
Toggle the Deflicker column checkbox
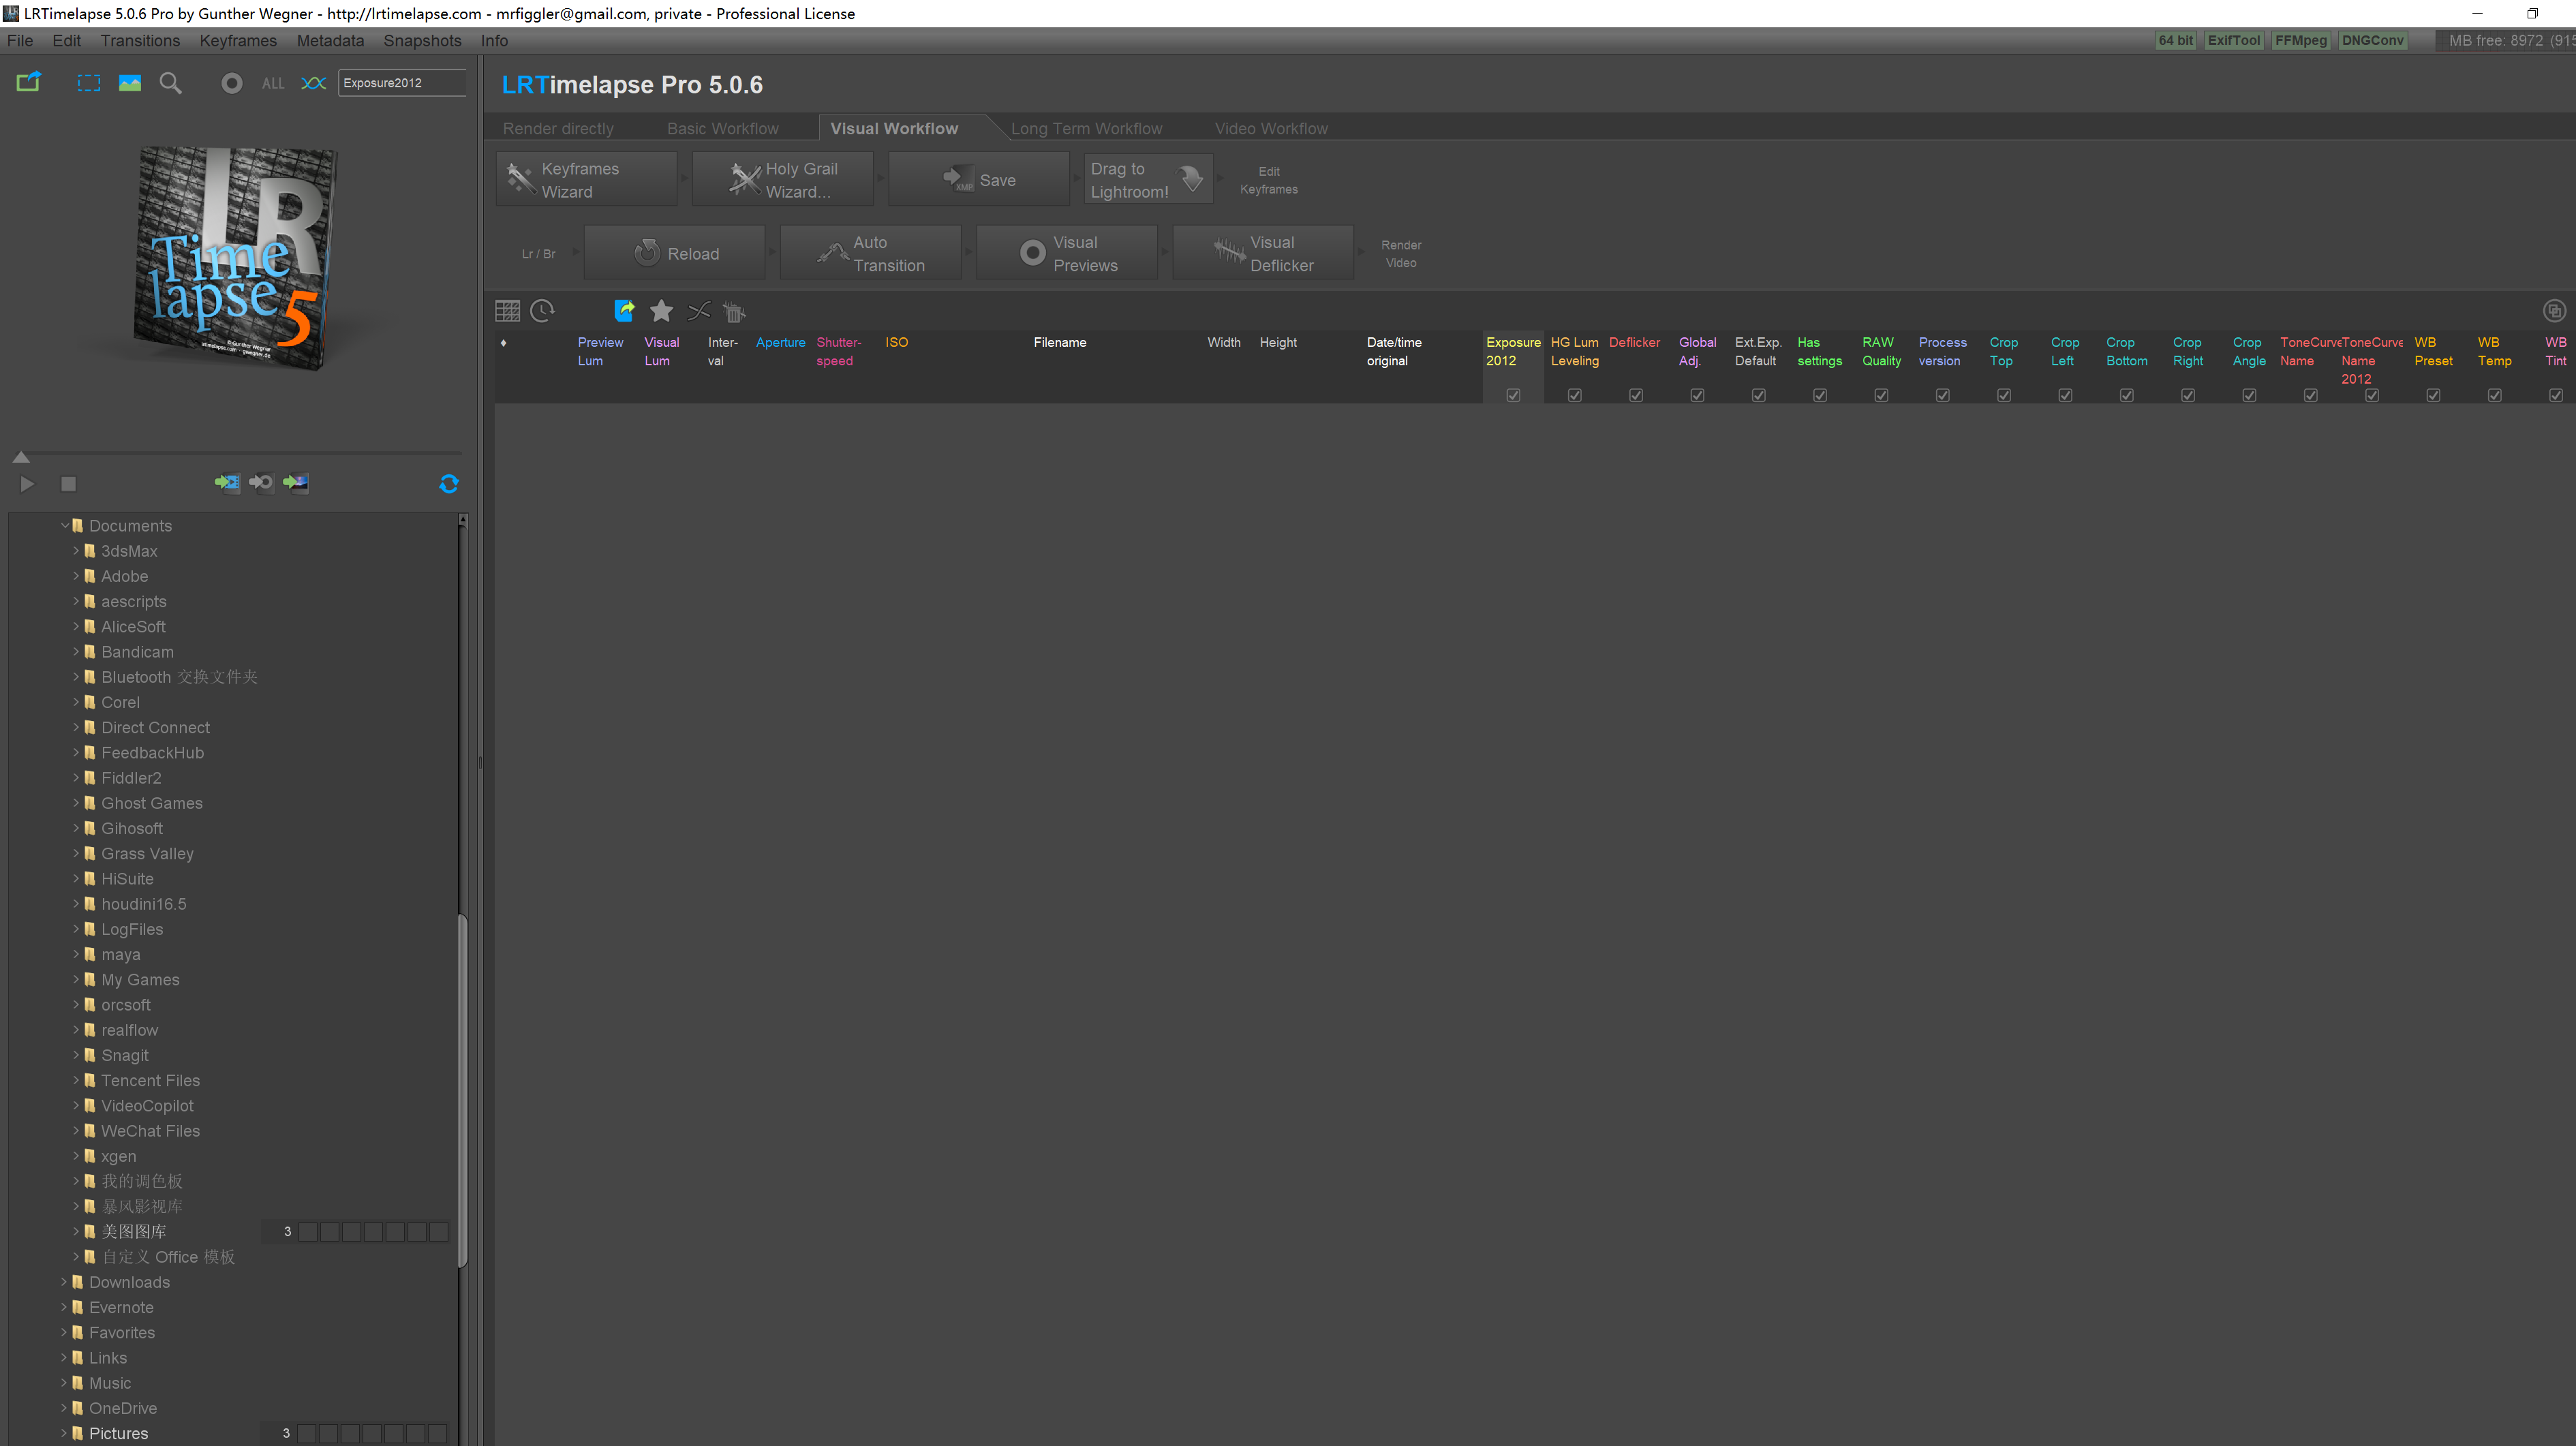tap(1636, 395)
